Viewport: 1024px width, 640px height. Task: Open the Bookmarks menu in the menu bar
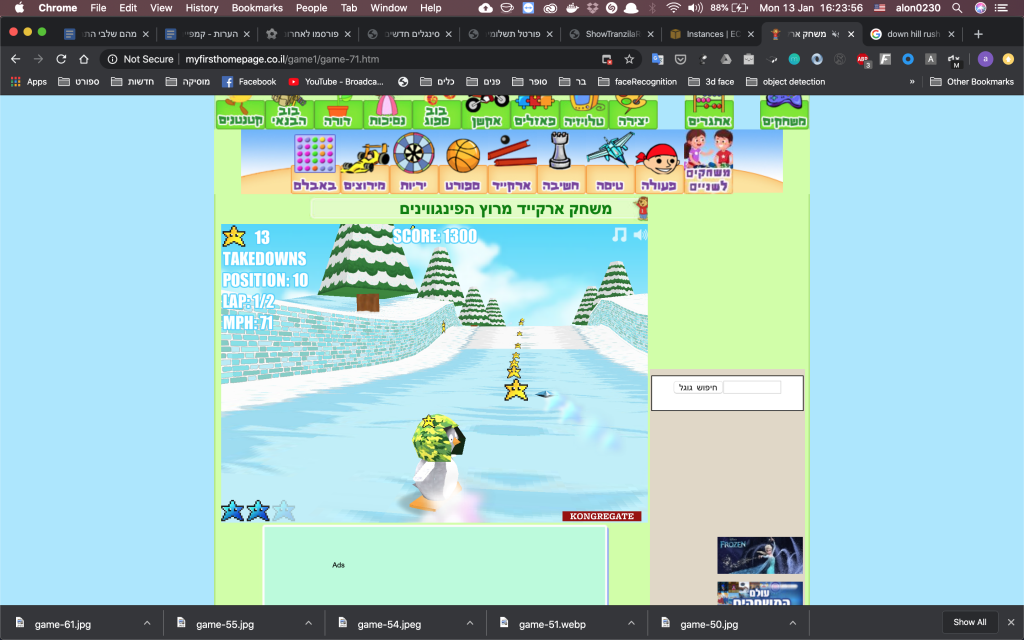coord(257,8)
